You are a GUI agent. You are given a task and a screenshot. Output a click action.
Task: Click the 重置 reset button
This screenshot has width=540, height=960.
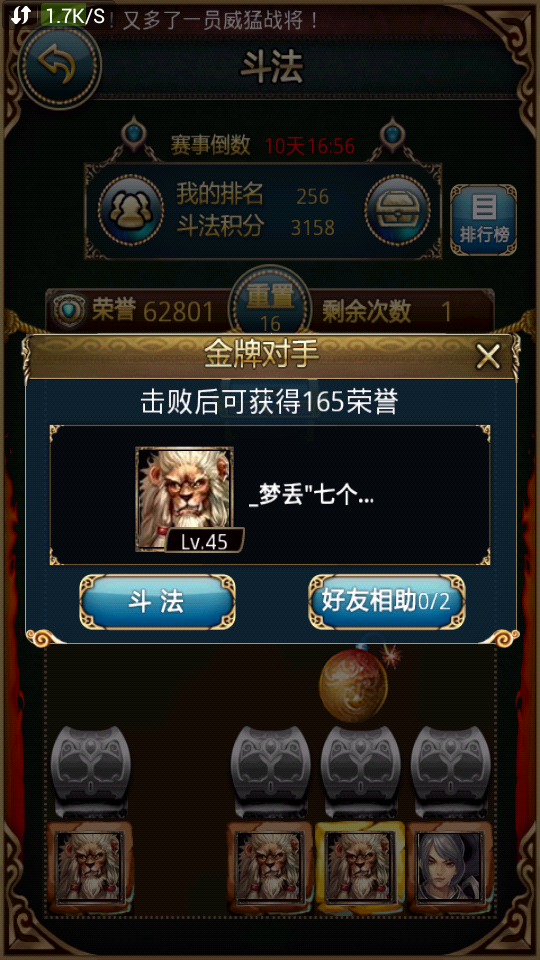(270, 304)
